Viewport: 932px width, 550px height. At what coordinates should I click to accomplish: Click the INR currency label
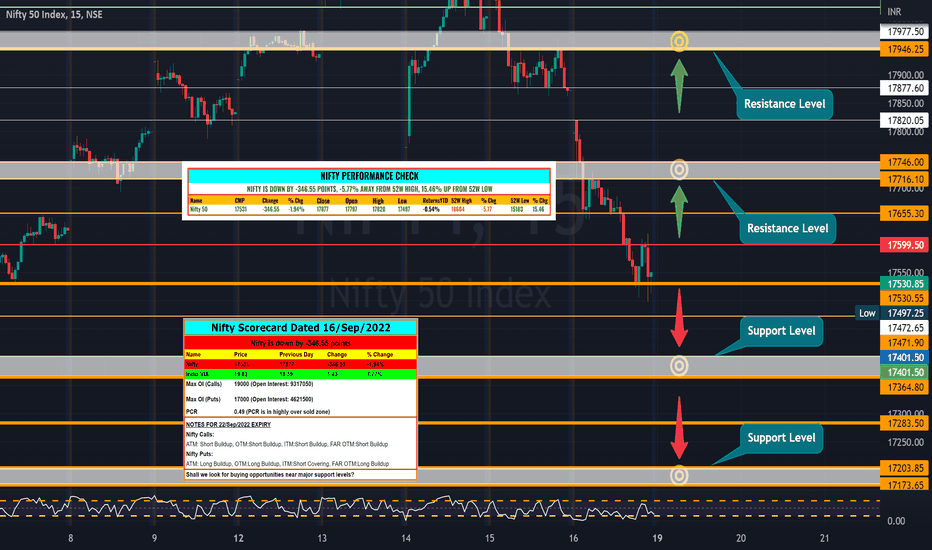pyautogui.click(x=894, y=12)
